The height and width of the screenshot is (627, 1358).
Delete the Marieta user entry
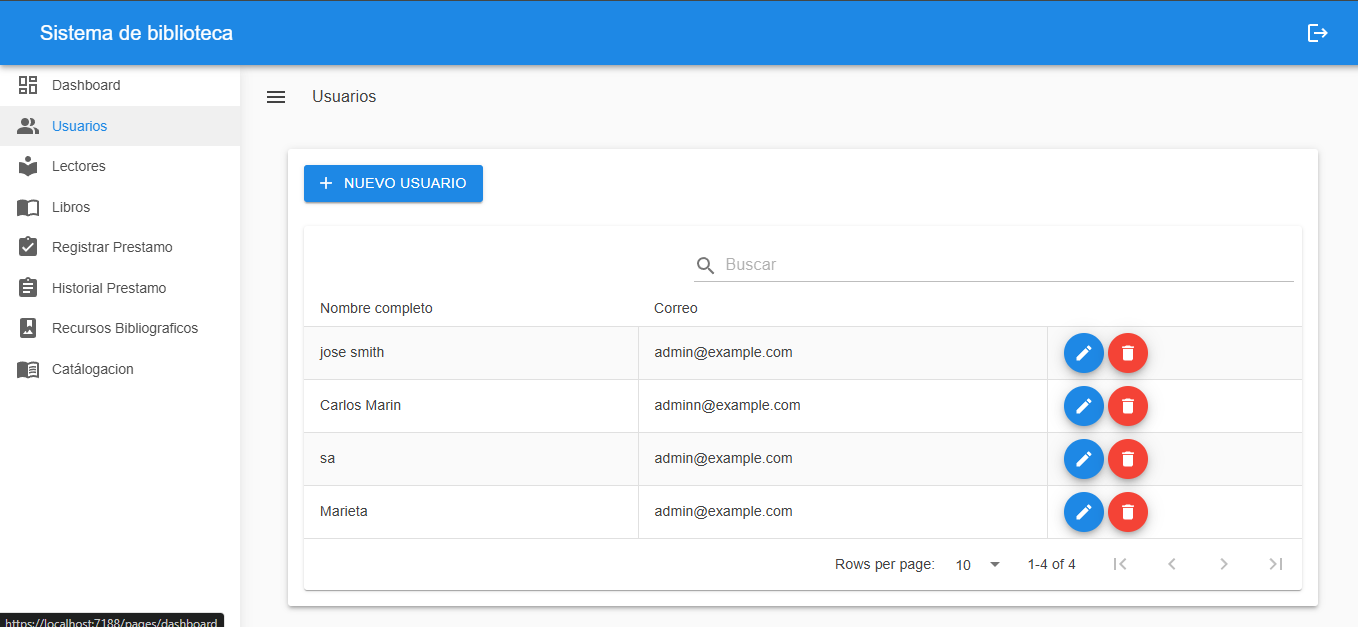point(1128,512)
